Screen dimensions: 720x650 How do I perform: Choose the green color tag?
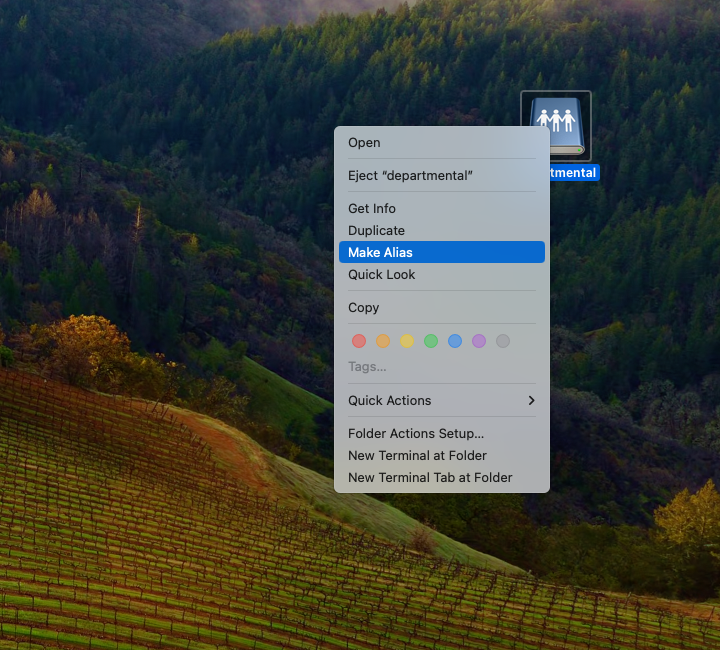tap(431, 341)
